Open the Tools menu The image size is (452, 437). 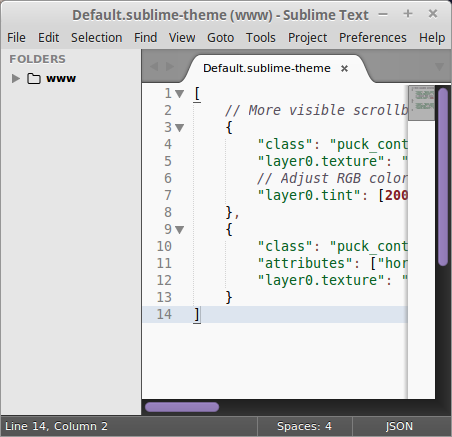coord(261,38)
